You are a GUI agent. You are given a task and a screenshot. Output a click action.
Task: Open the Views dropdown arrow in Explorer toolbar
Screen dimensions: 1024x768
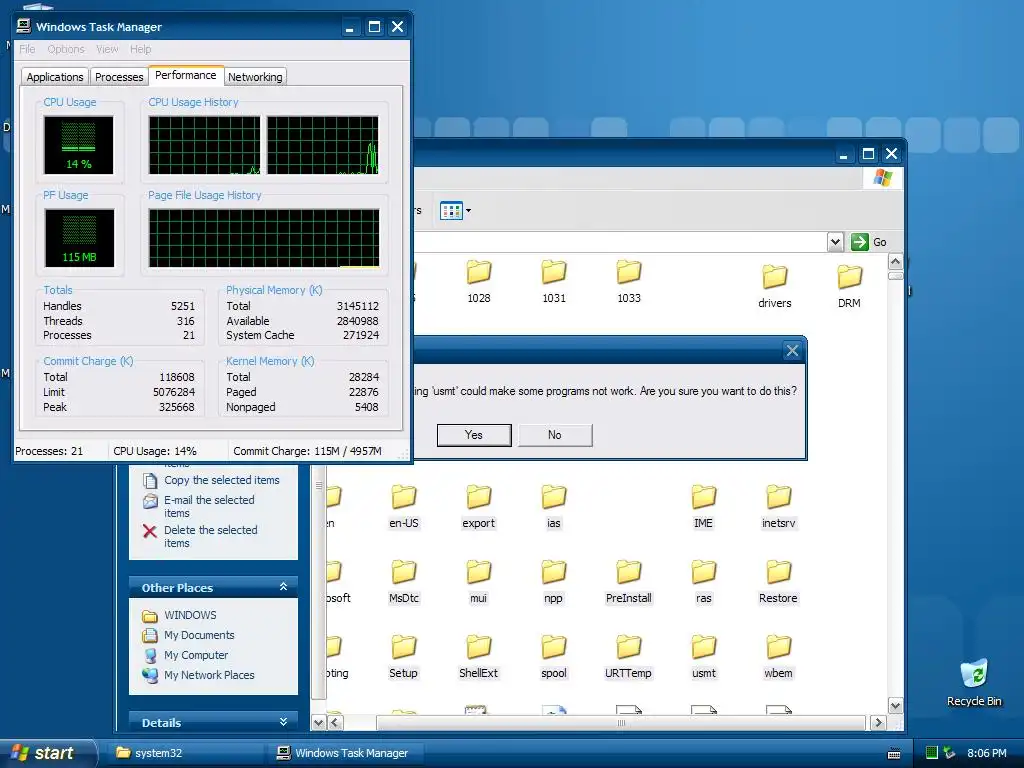(x=468, y=211)
